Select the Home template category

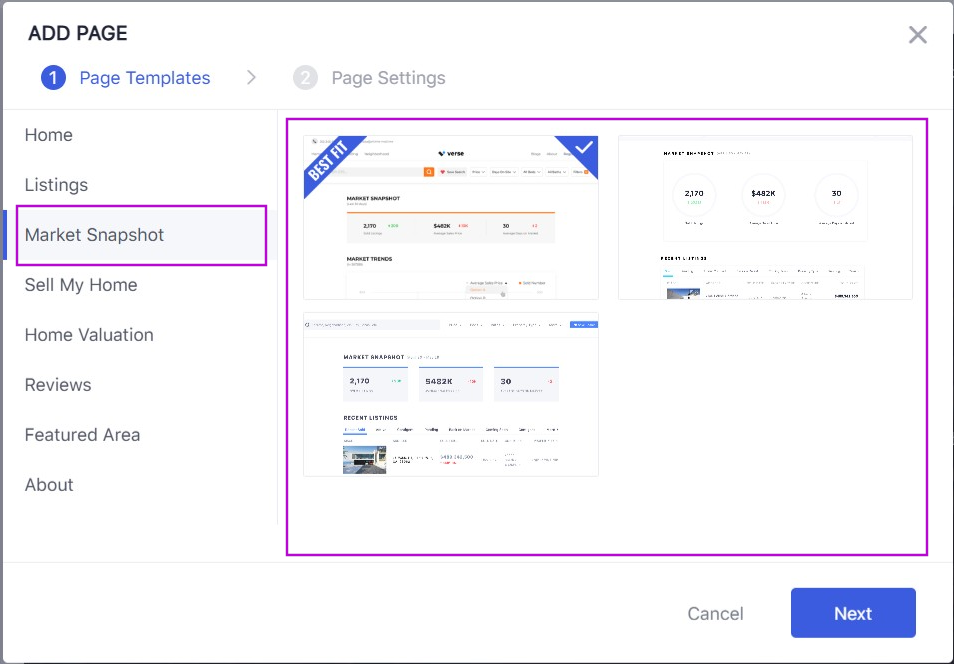click(49, 135)
